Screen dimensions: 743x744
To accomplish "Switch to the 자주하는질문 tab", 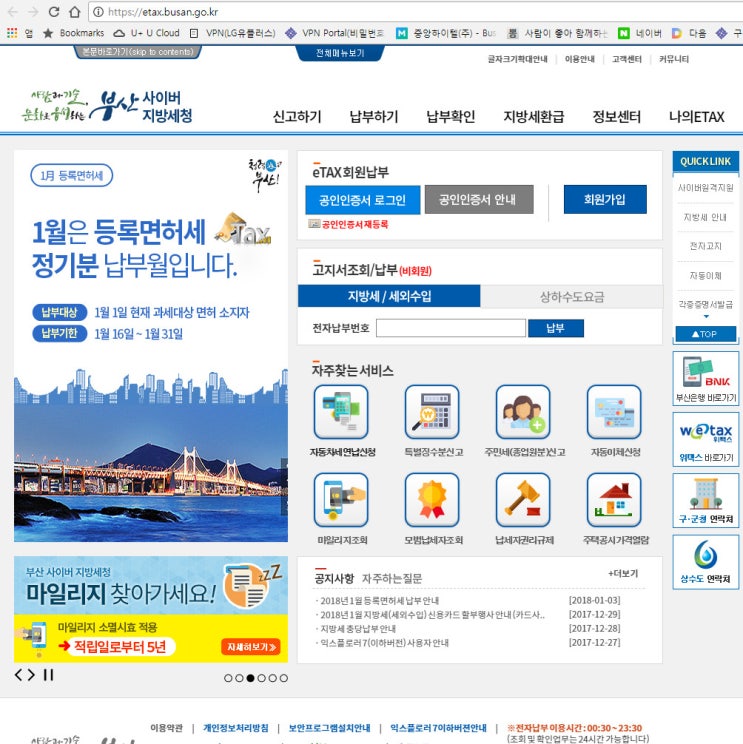I will pyautogui.click(x=392, y=578).
